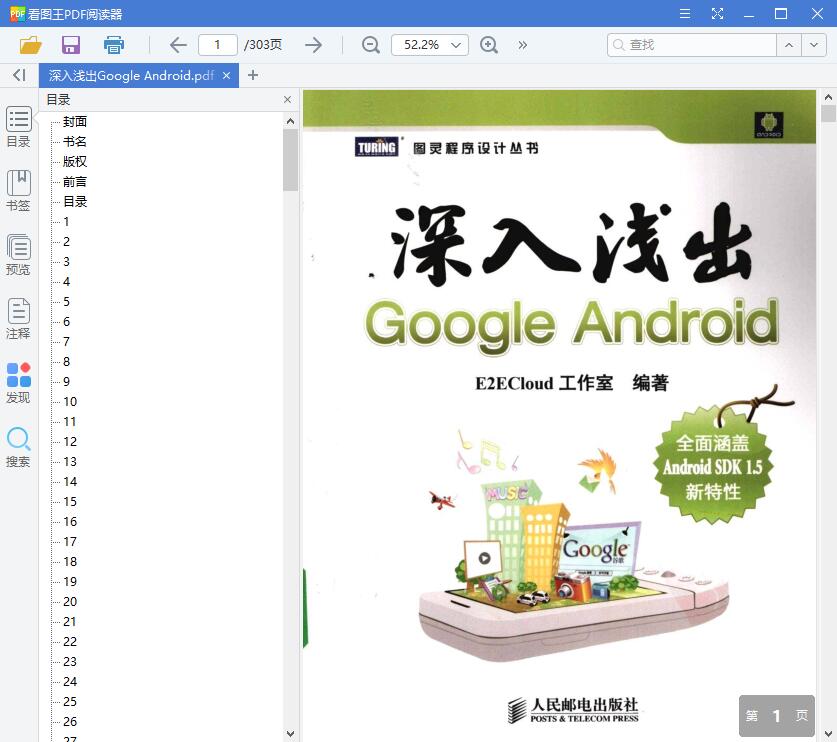Click the outline panel scrollbar thumb
The height and width of the screenshot is (742, 837).
290,160
